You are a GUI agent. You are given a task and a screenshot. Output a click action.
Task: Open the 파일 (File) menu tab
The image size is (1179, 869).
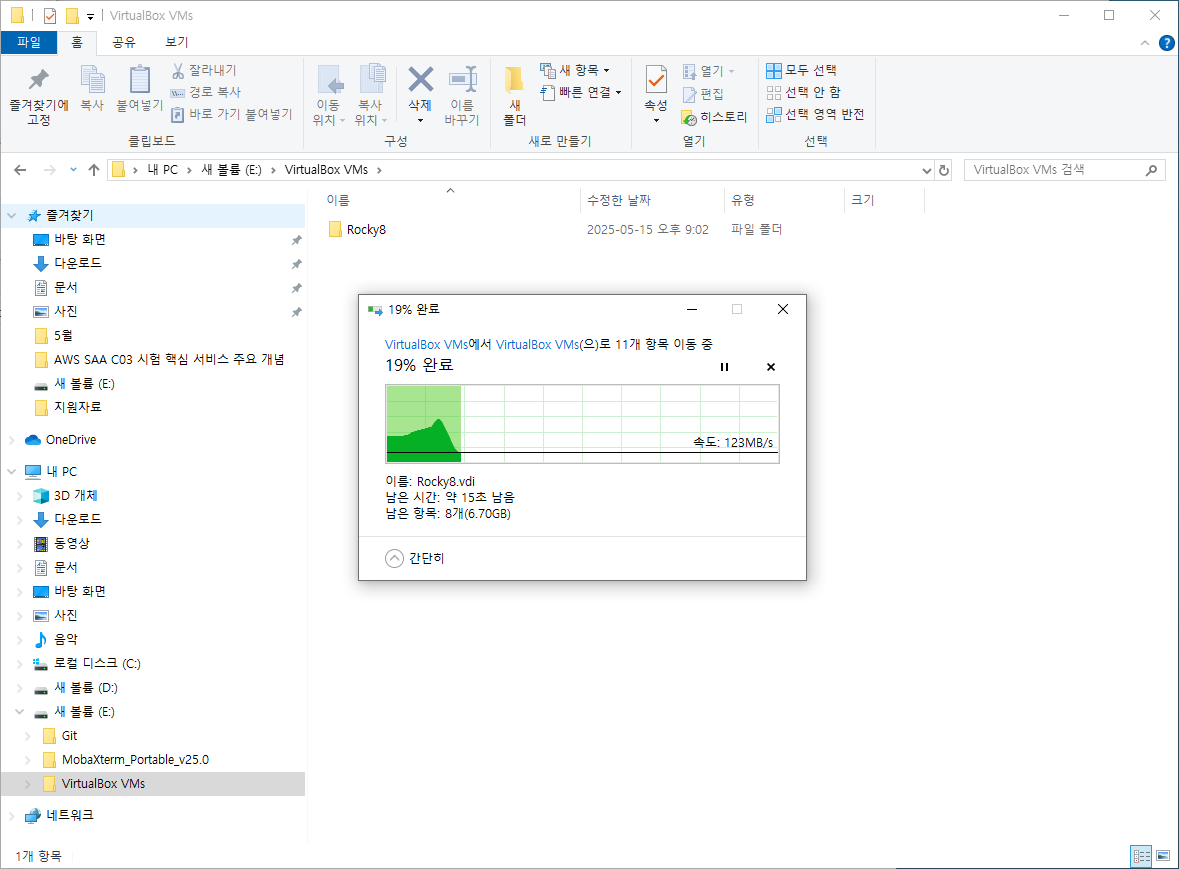(x=29, y=42)
